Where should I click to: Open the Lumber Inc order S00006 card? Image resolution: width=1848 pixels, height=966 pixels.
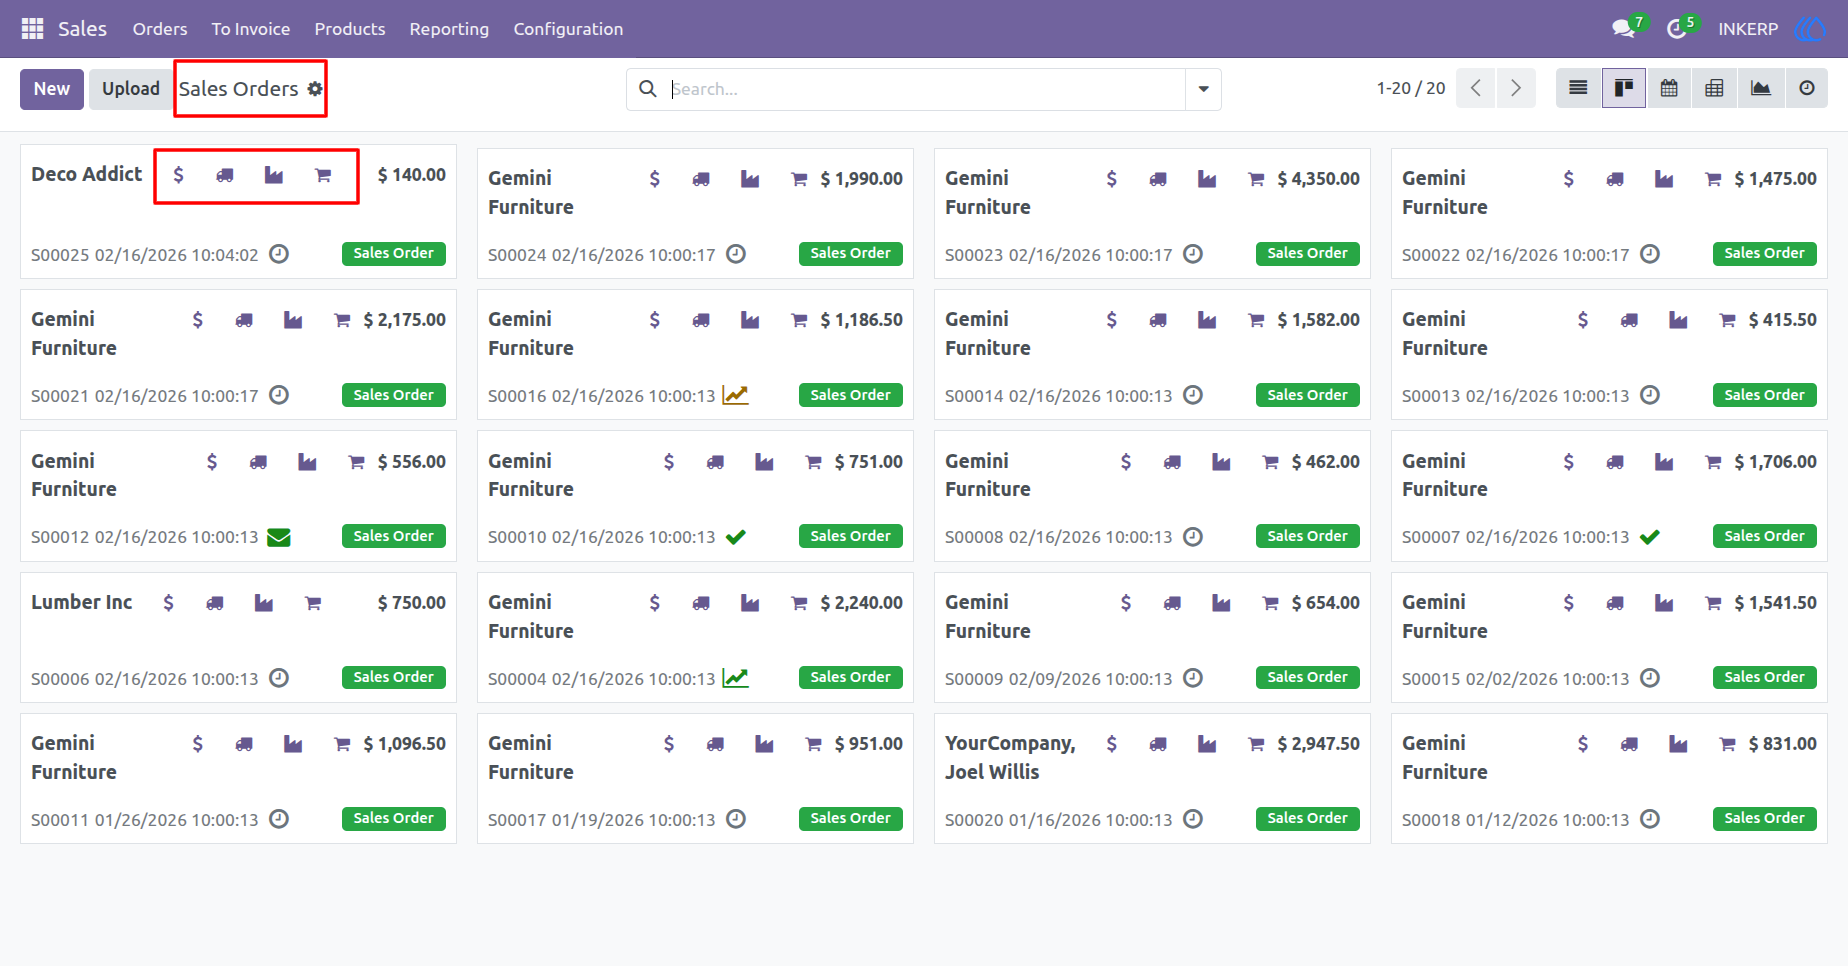tap(238, 637)
